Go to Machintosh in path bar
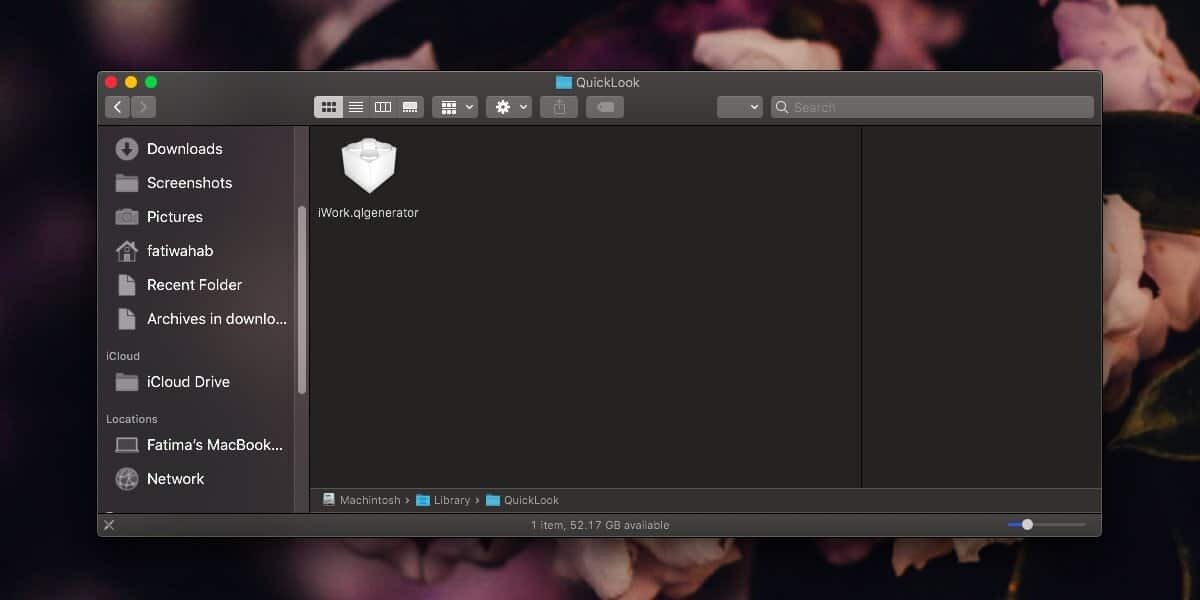The height and width of the screenshot is (600, 1200). point(369,500)
